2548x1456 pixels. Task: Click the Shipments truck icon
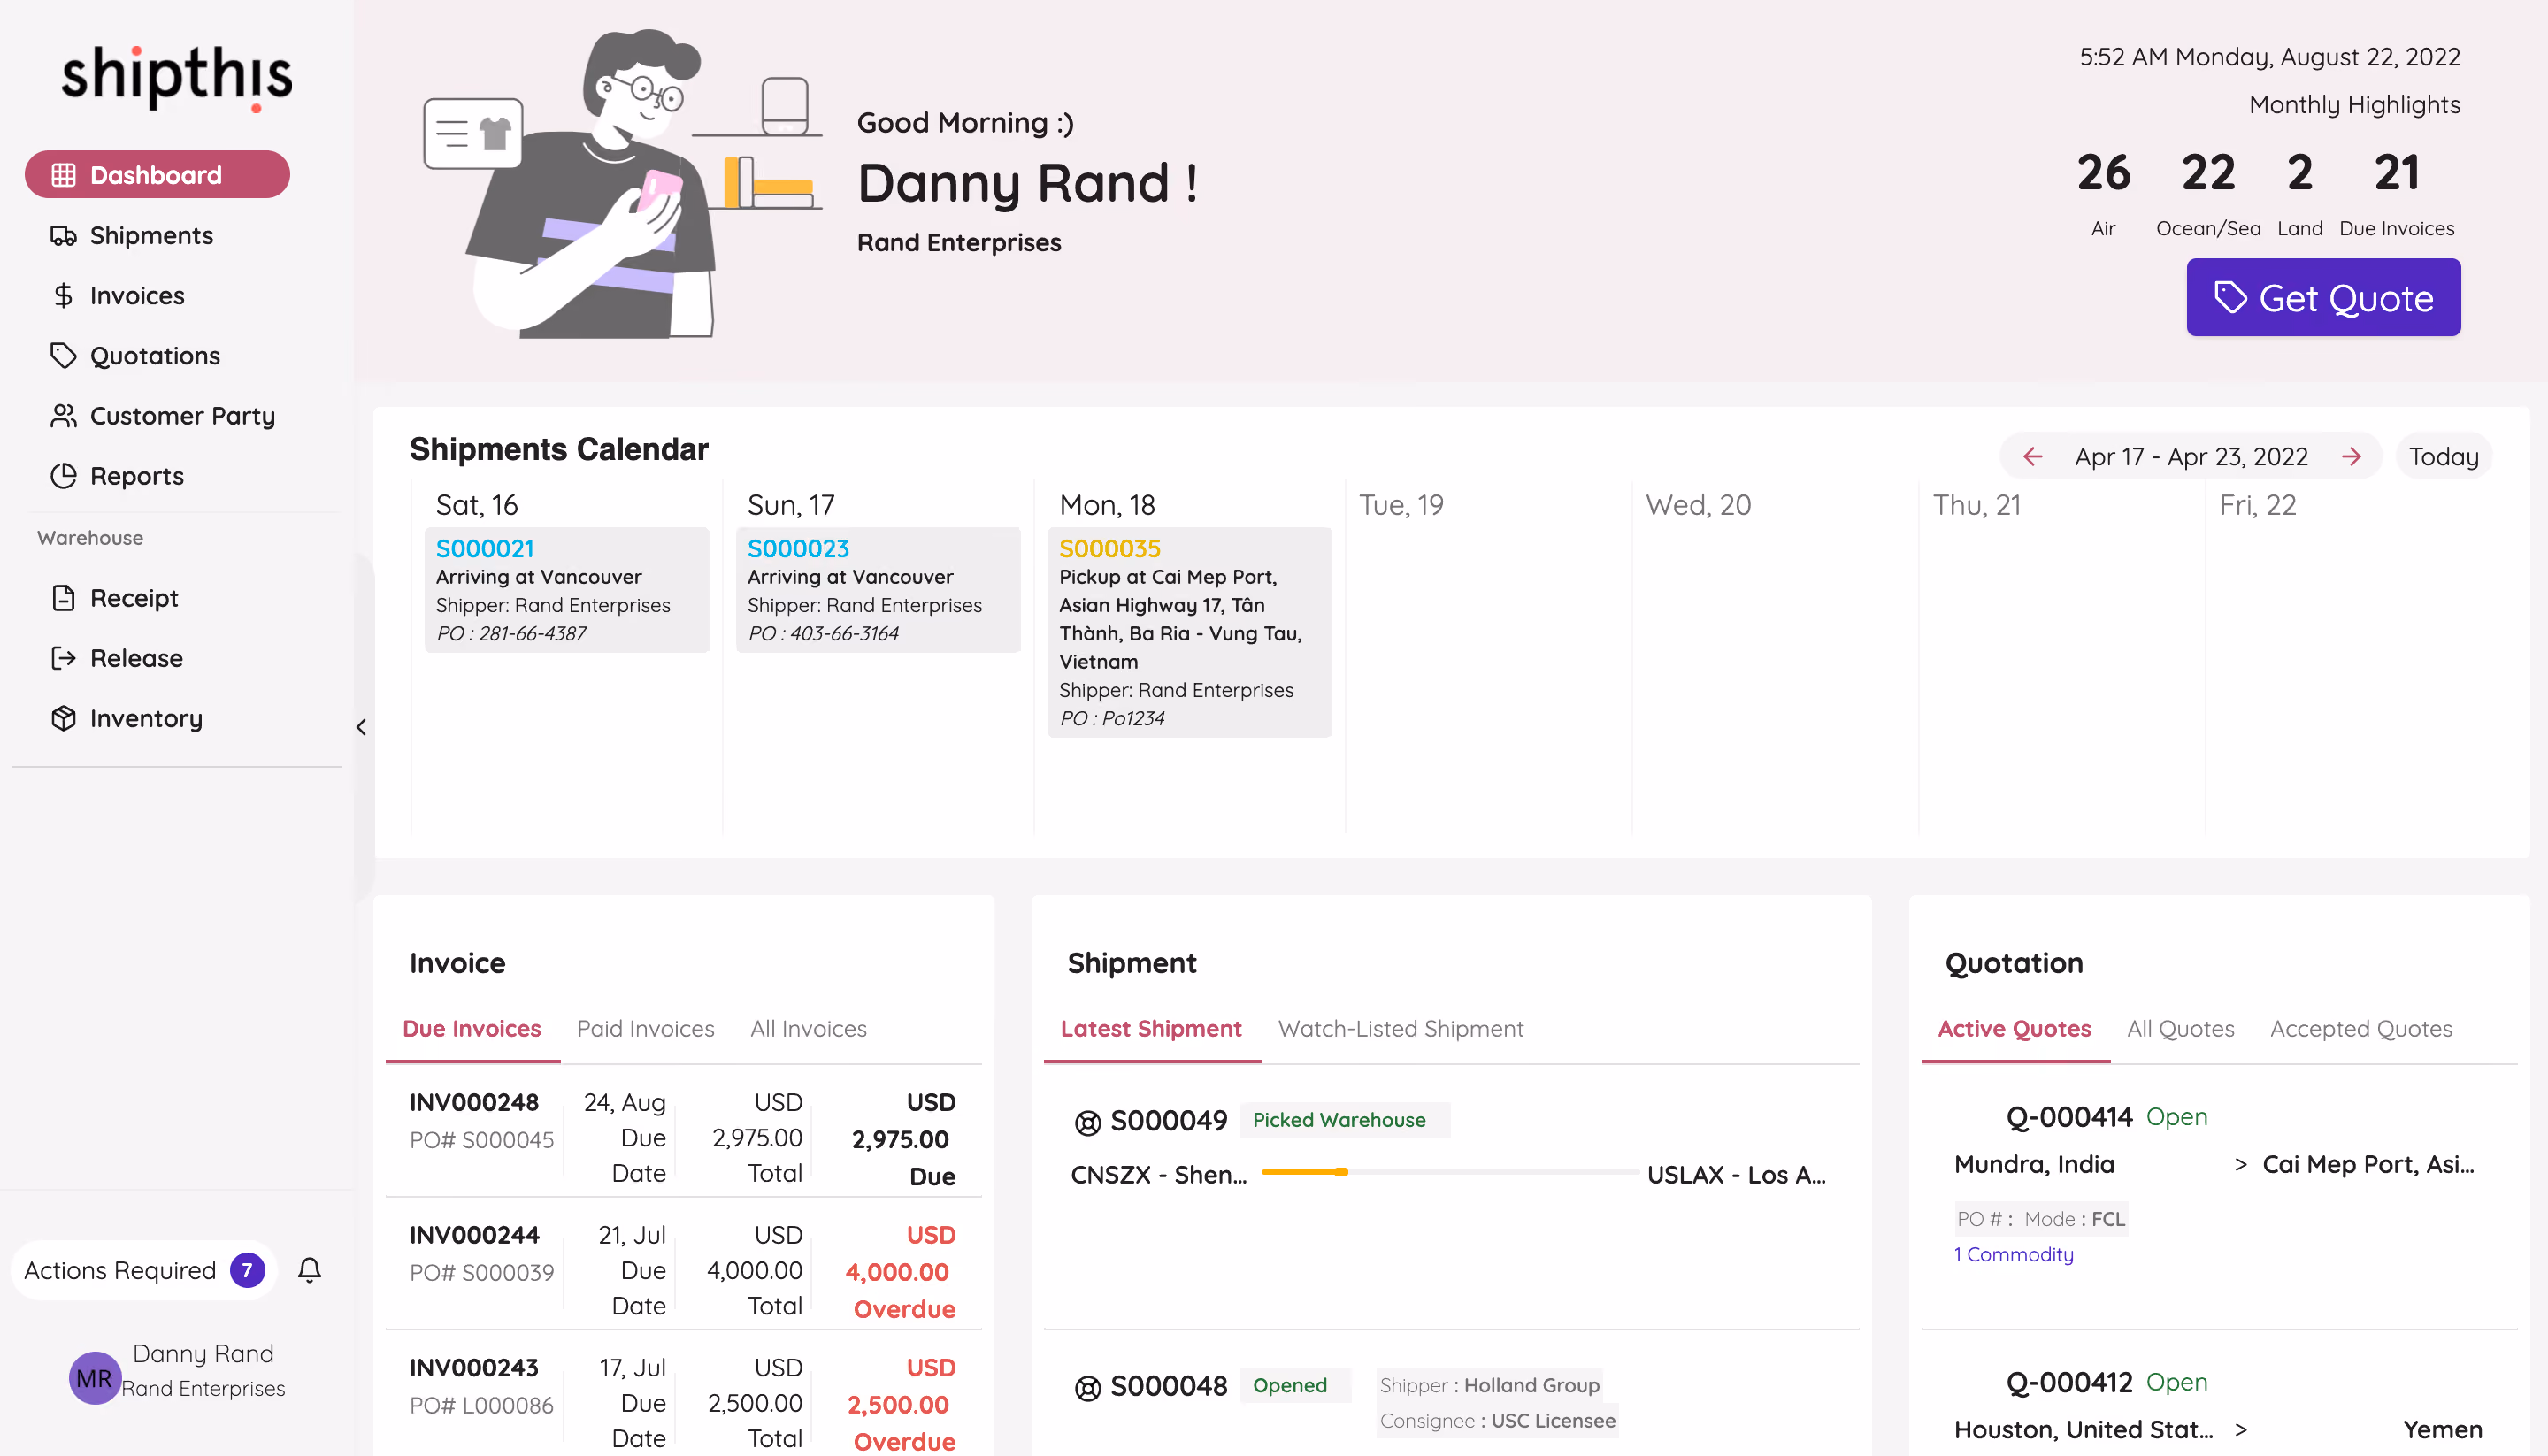pyautogui.click(x=64, y=236)
